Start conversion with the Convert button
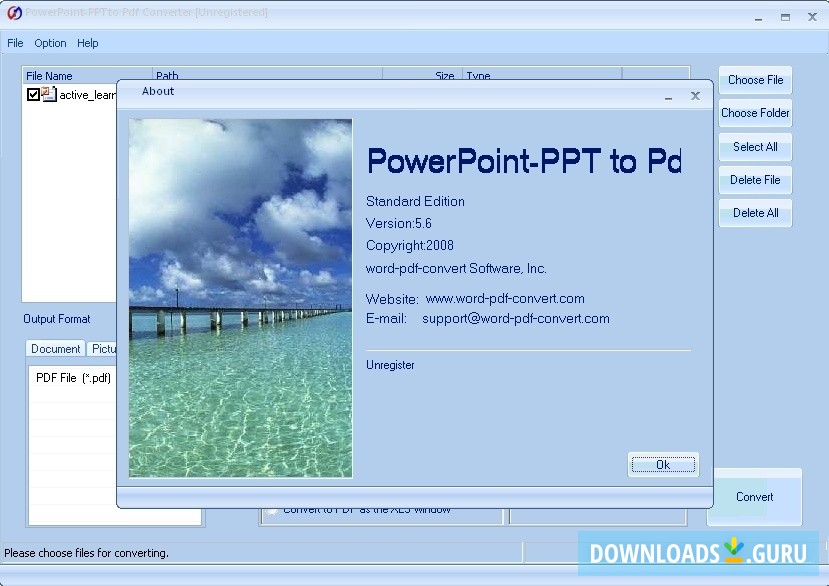829x586 pixels. point(754,497)
